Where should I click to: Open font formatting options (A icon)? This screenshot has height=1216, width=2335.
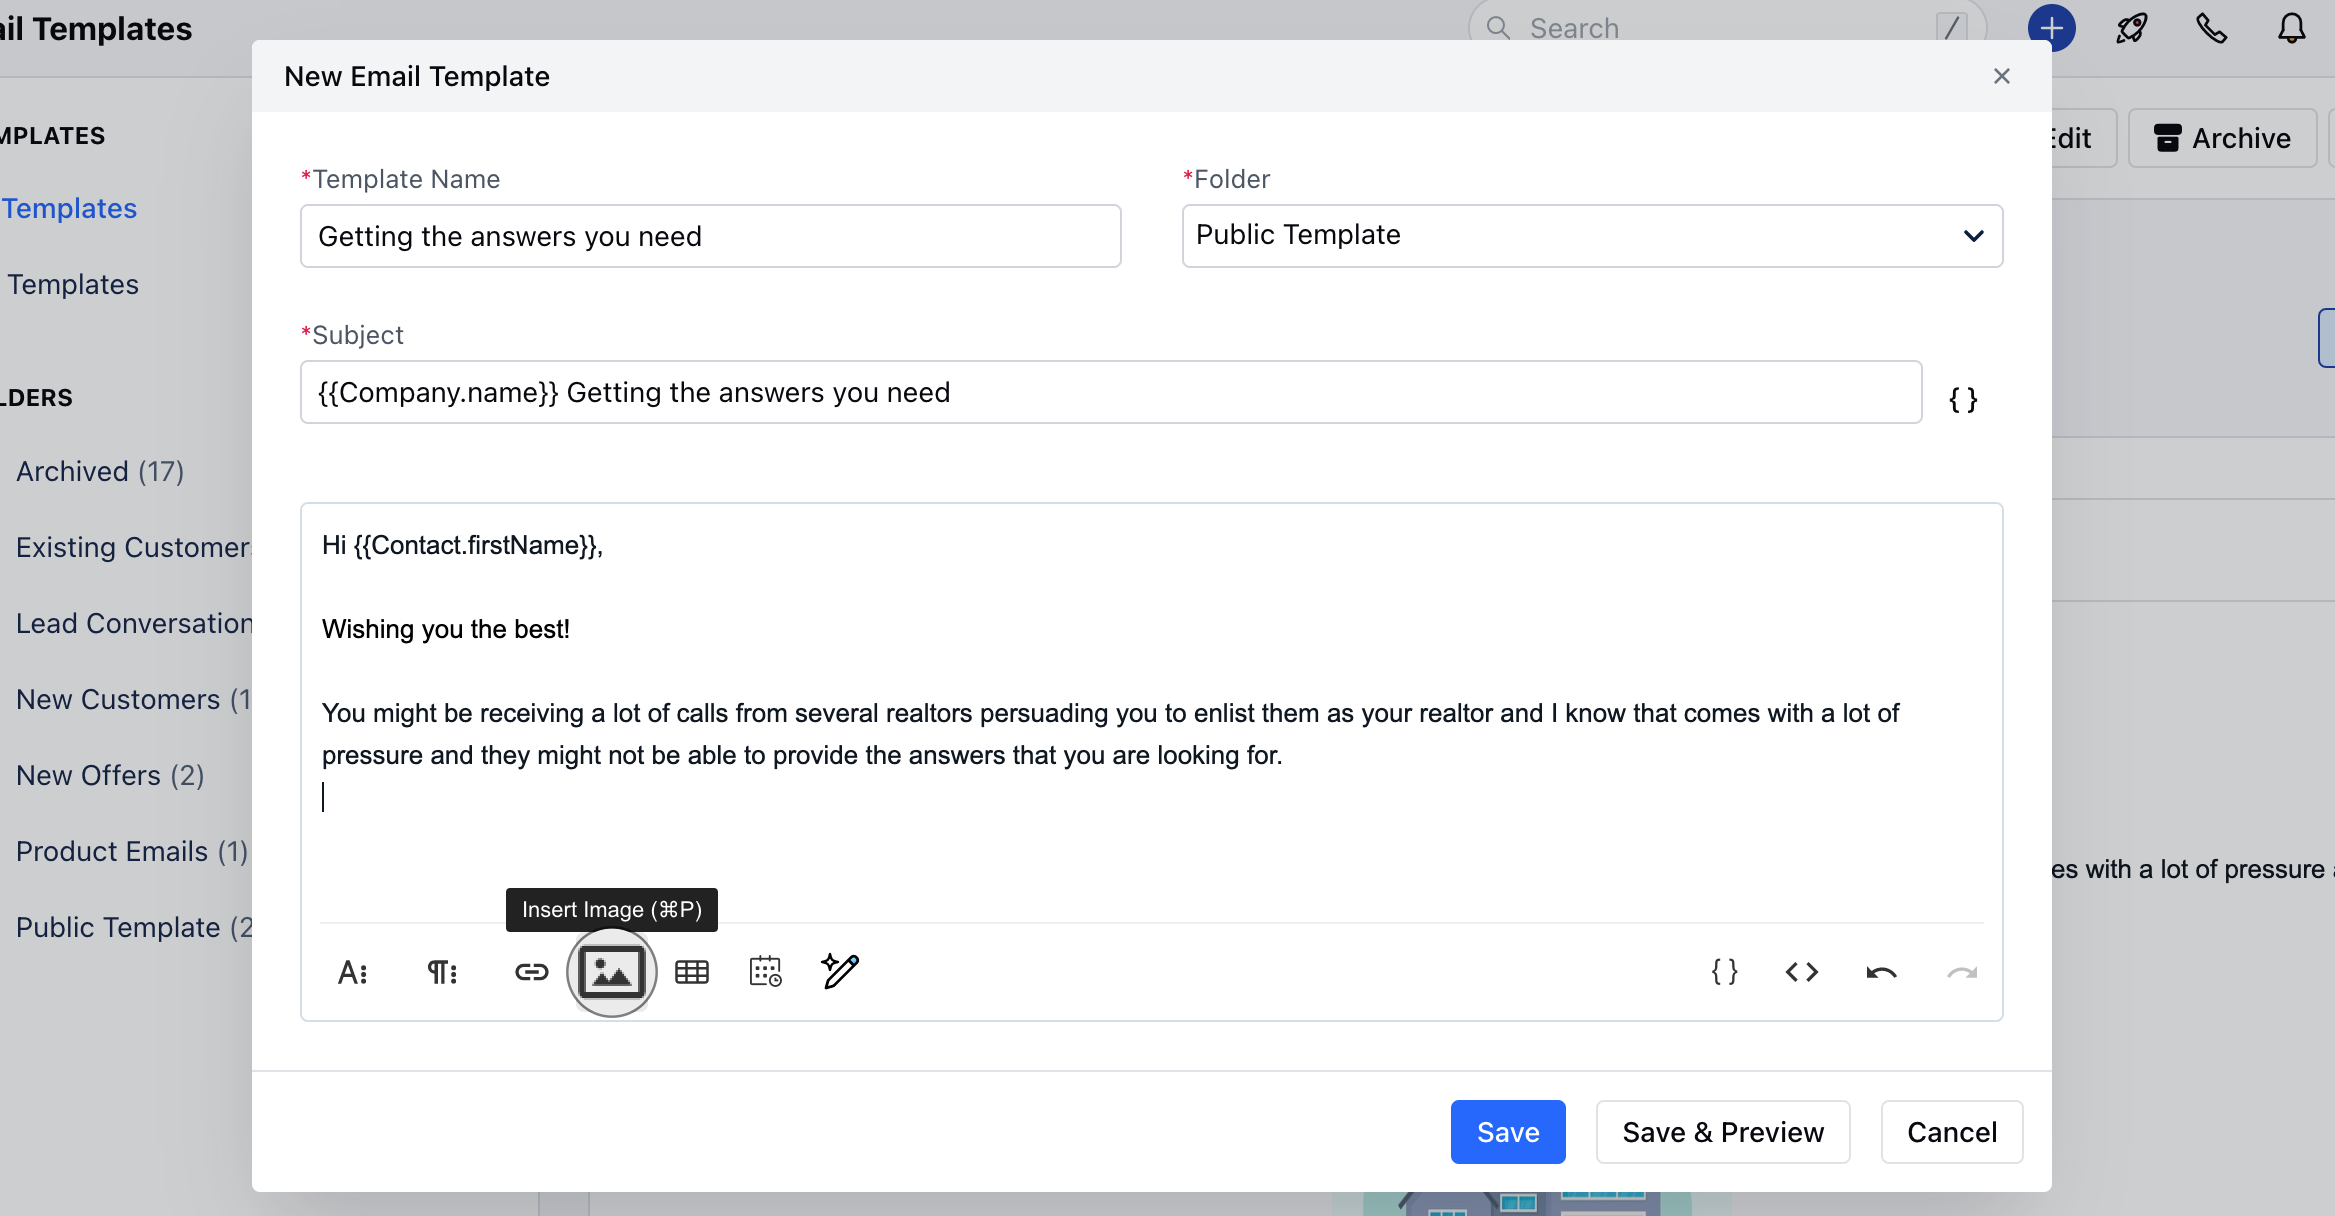pos(352,971)
